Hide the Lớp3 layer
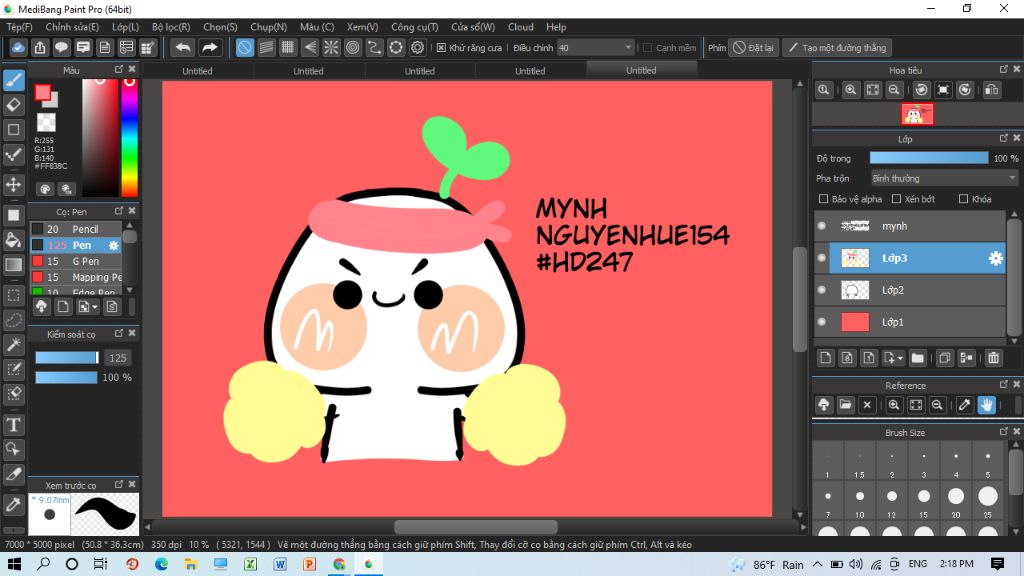This screenshot has height=576, width=1024. click(x=822, y=258)
